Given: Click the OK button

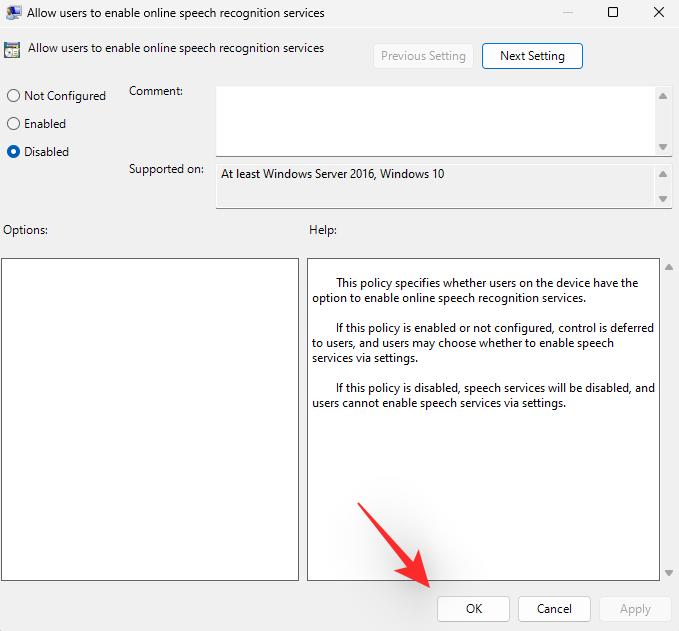Looking at the screenshot, I should coord(473,609).
